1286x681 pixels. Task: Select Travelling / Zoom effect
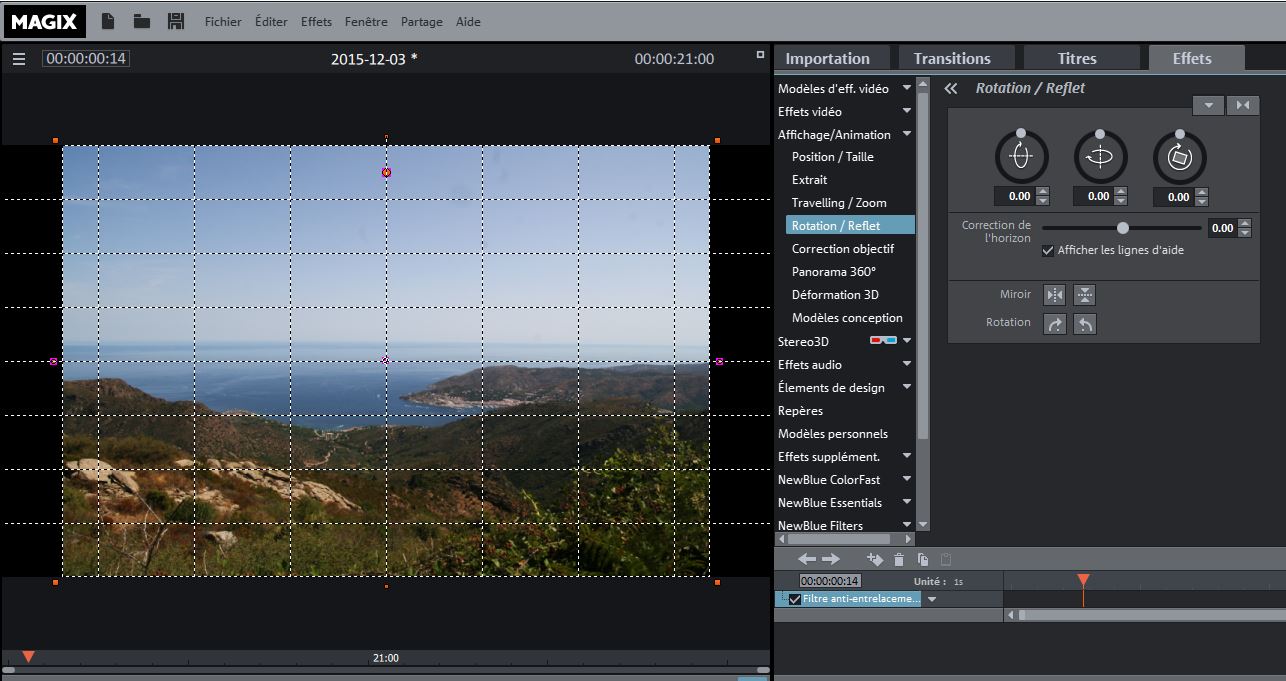(838, 203)
